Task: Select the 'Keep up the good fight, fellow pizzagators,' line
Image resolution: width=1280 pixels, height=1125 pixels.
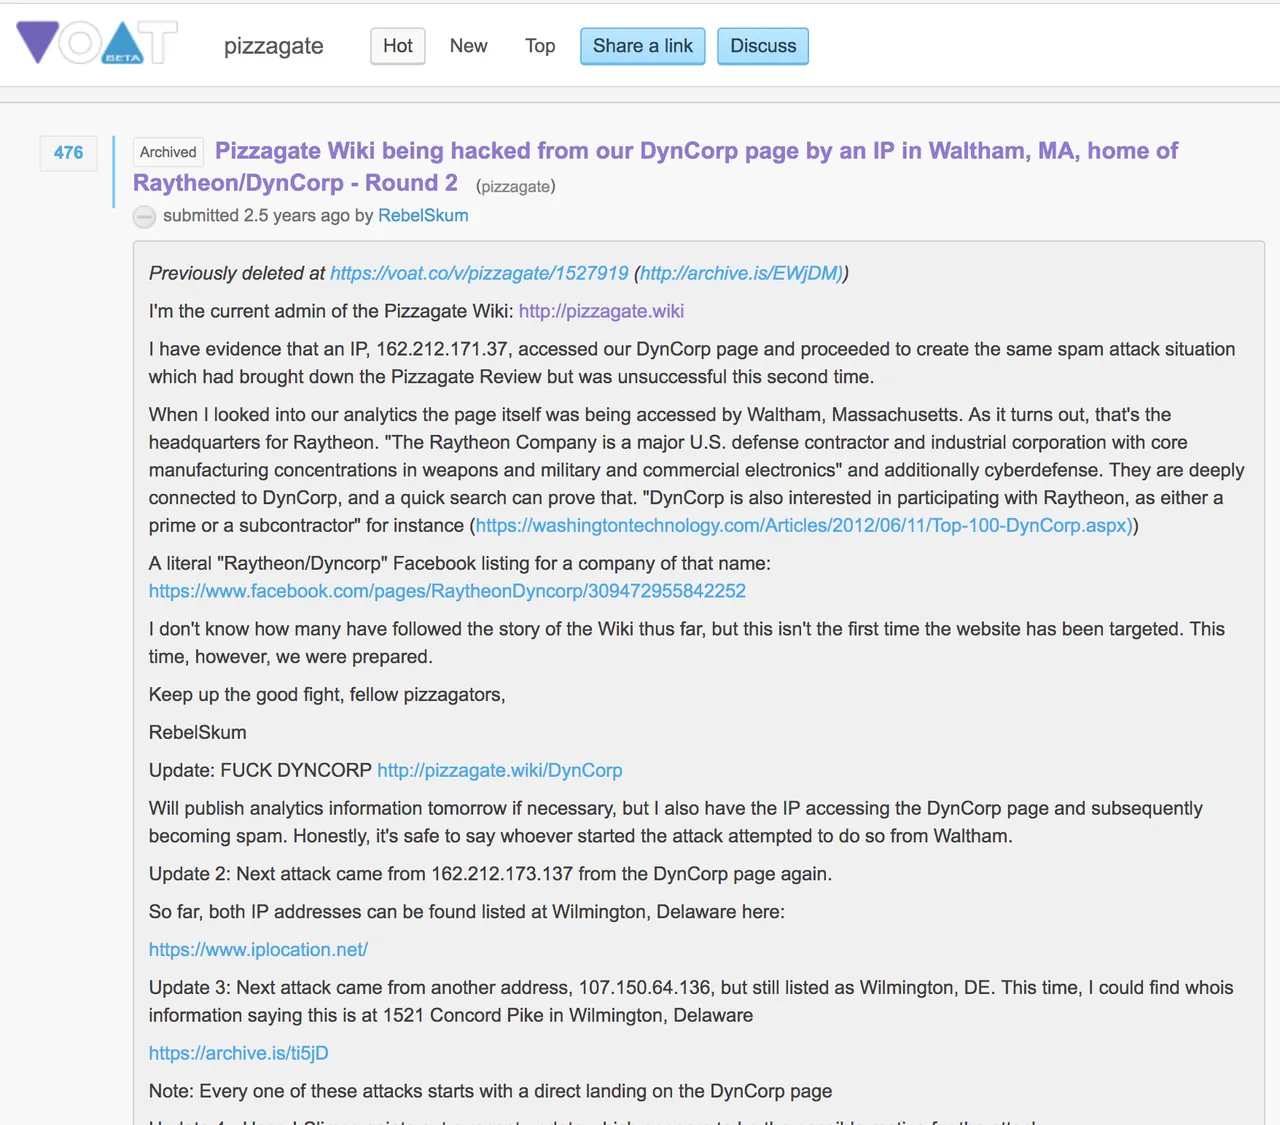Action: [327, 694]
